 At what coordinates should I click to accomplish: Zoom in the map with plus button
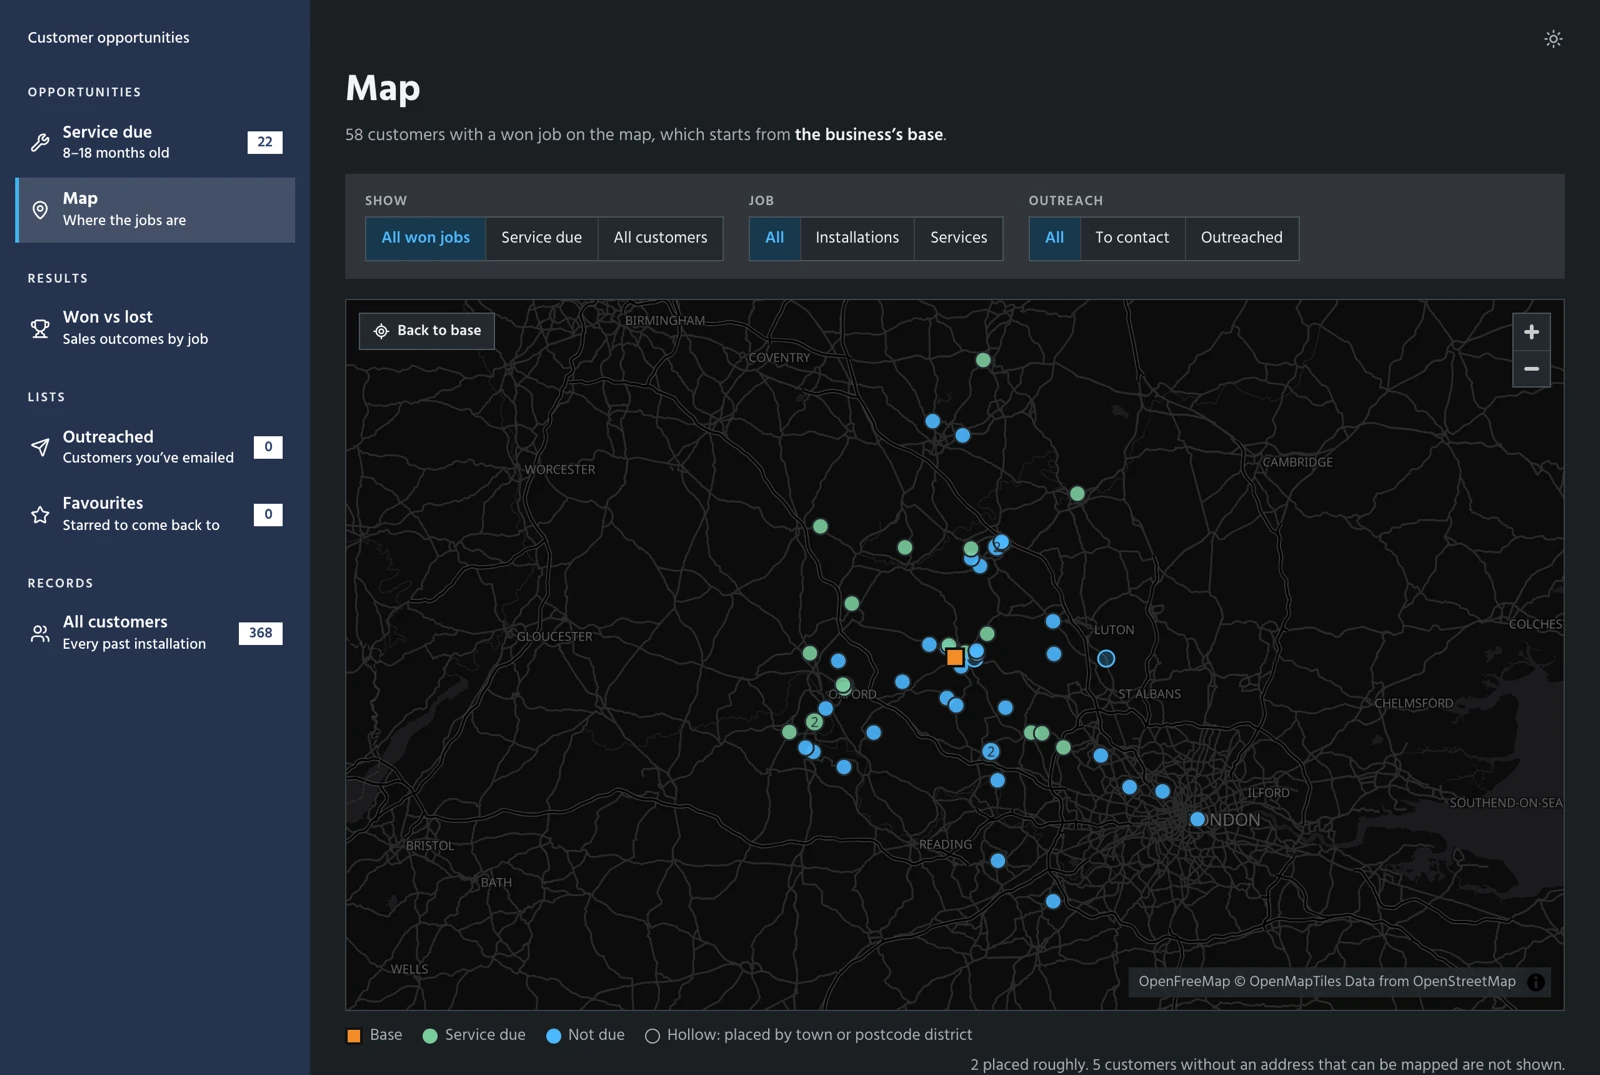point(1531,332)
